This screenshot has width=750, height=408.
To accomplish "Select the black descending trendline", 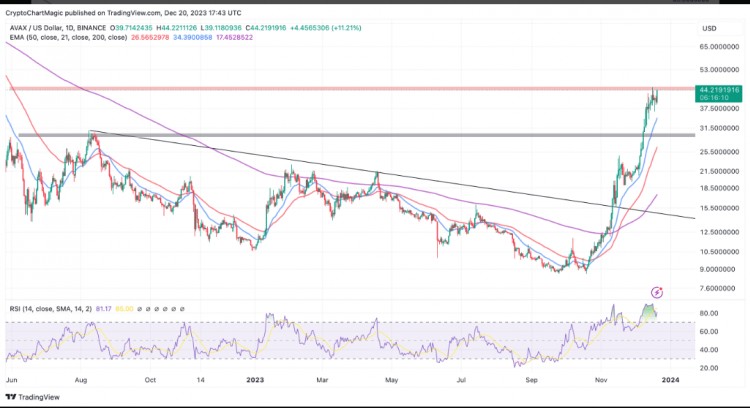I will point(400,176).
